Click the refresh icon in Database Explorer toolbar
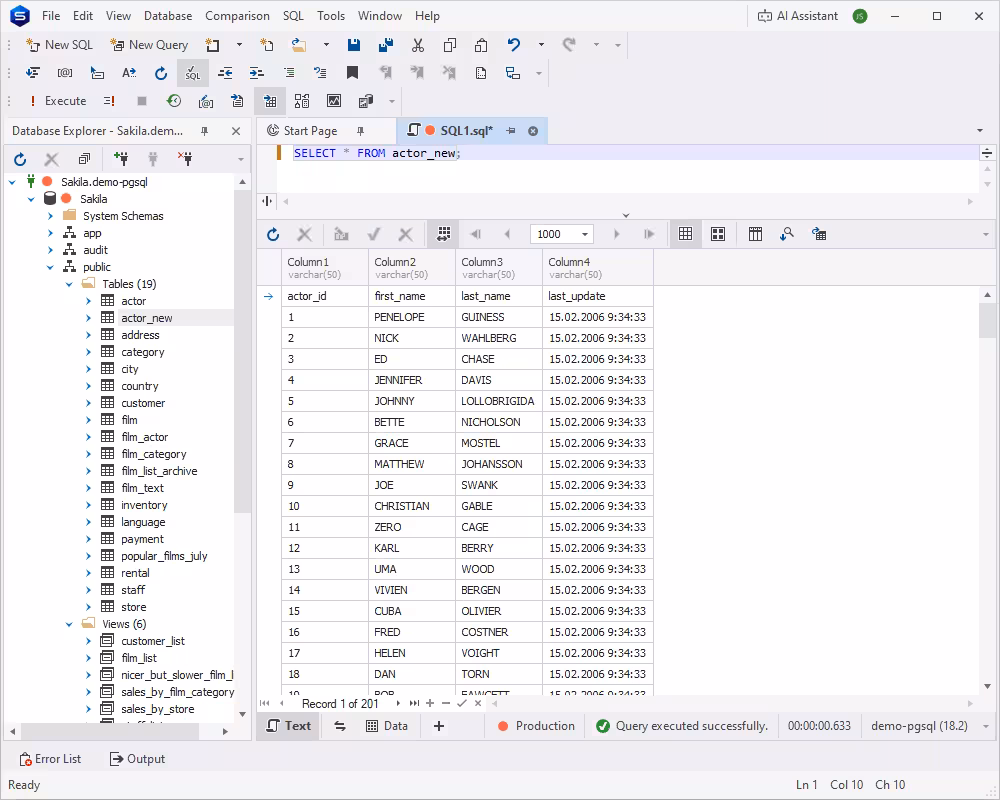Image resolution: width=1000 pixels, height=800 pixels. tap(20, 159)
